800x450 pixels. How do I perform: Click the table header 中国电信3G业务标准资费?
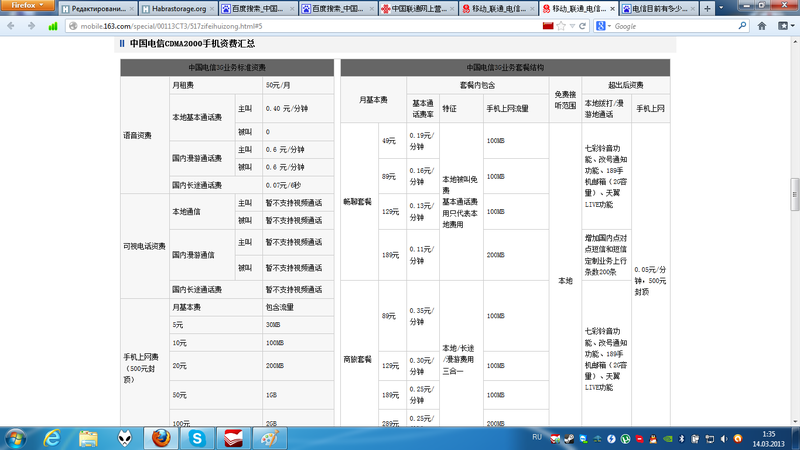pos(227,67)
